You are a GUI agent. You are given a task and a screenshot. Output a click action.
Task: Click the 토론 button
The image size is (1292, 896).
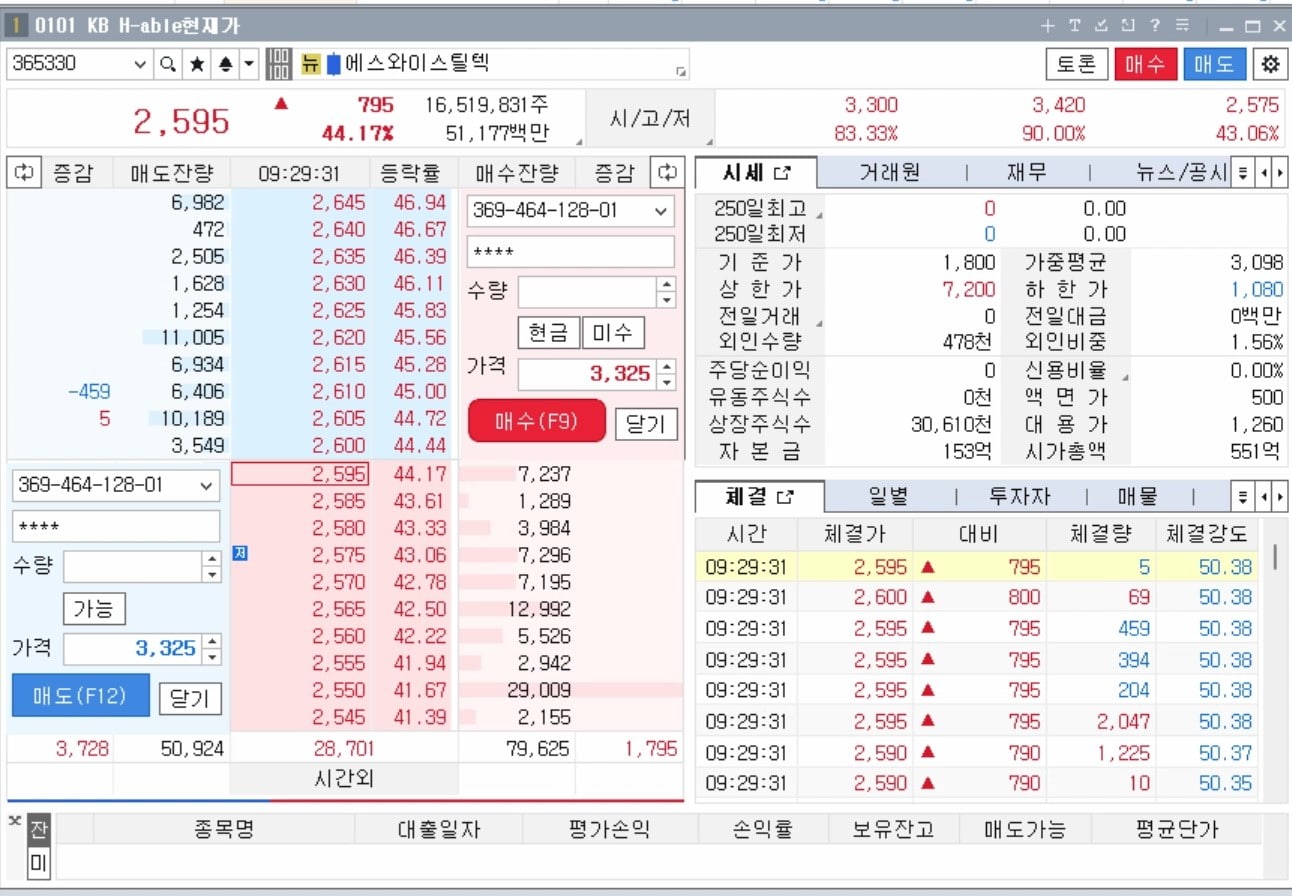(1076, 65)
